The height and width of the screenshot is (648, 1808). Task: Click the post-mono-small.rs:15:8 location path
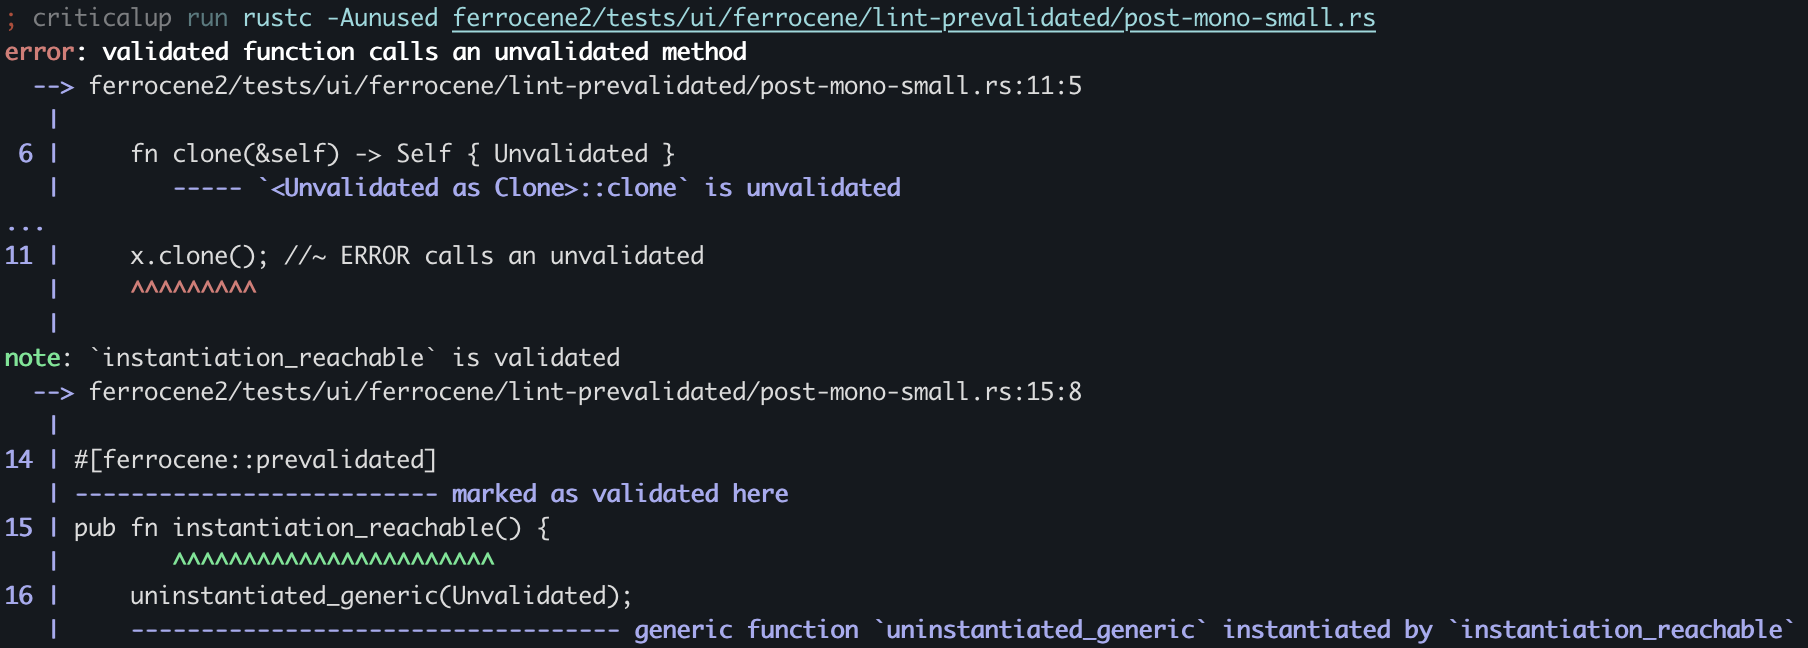[x=585, y=392]
